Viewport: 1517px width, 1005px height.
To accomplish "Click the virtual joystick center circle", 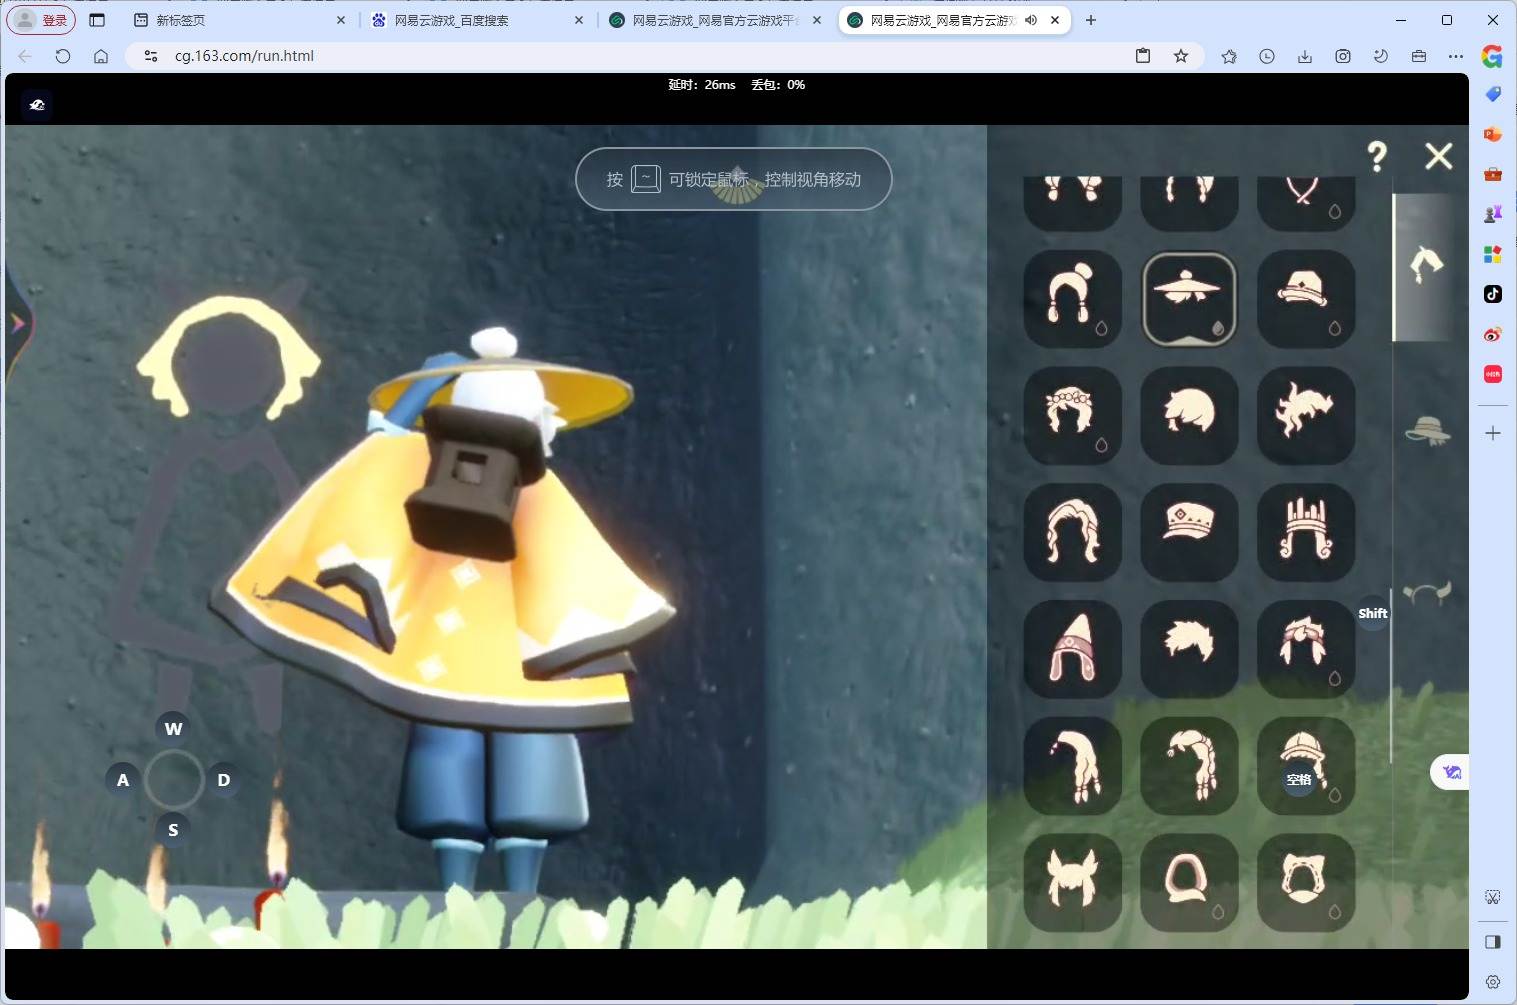I will click(x=174, y=780).
